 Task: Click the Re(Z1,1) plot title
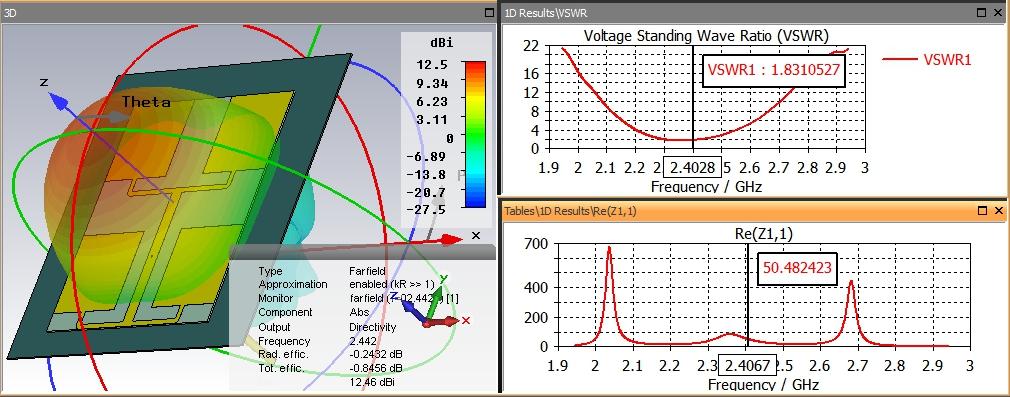763,234
